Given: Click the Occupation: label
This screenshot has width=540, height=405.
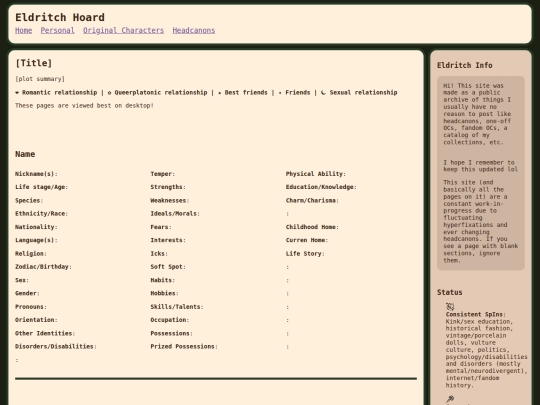Looking at the screenshot, I should pos(170,320).
